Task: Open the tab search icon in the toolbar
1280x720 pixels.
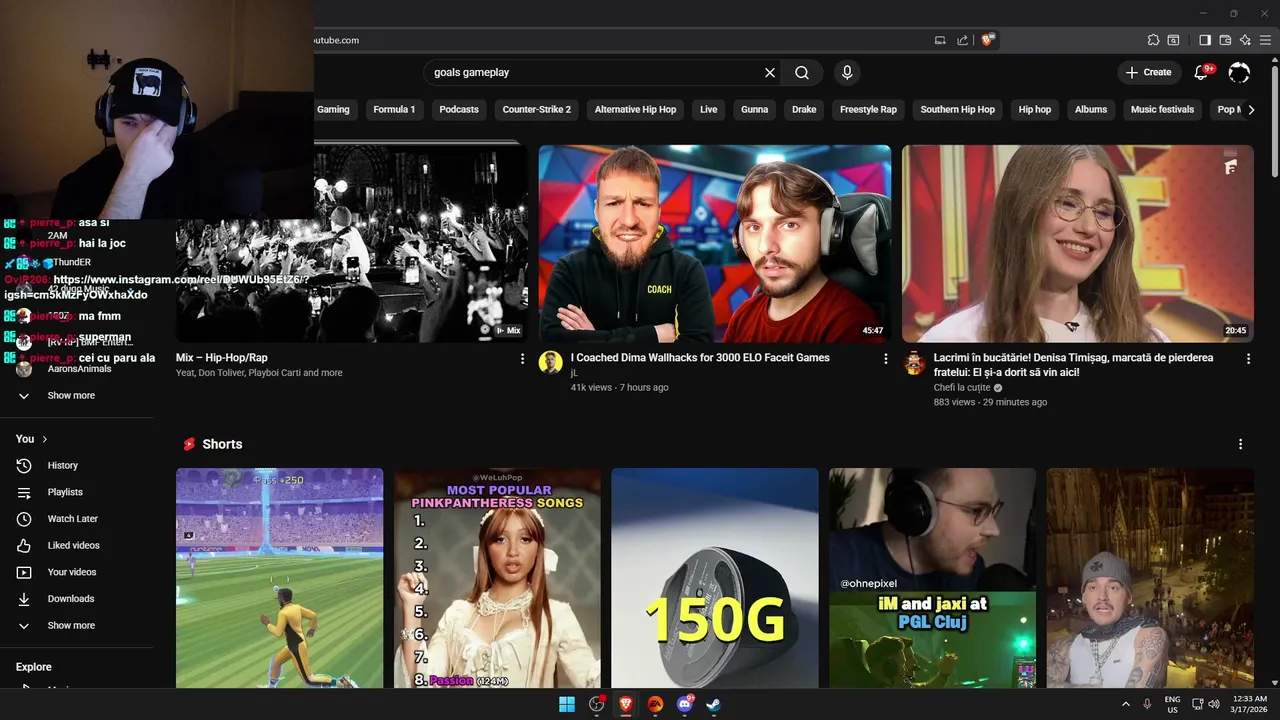Action: point(1174,40)
